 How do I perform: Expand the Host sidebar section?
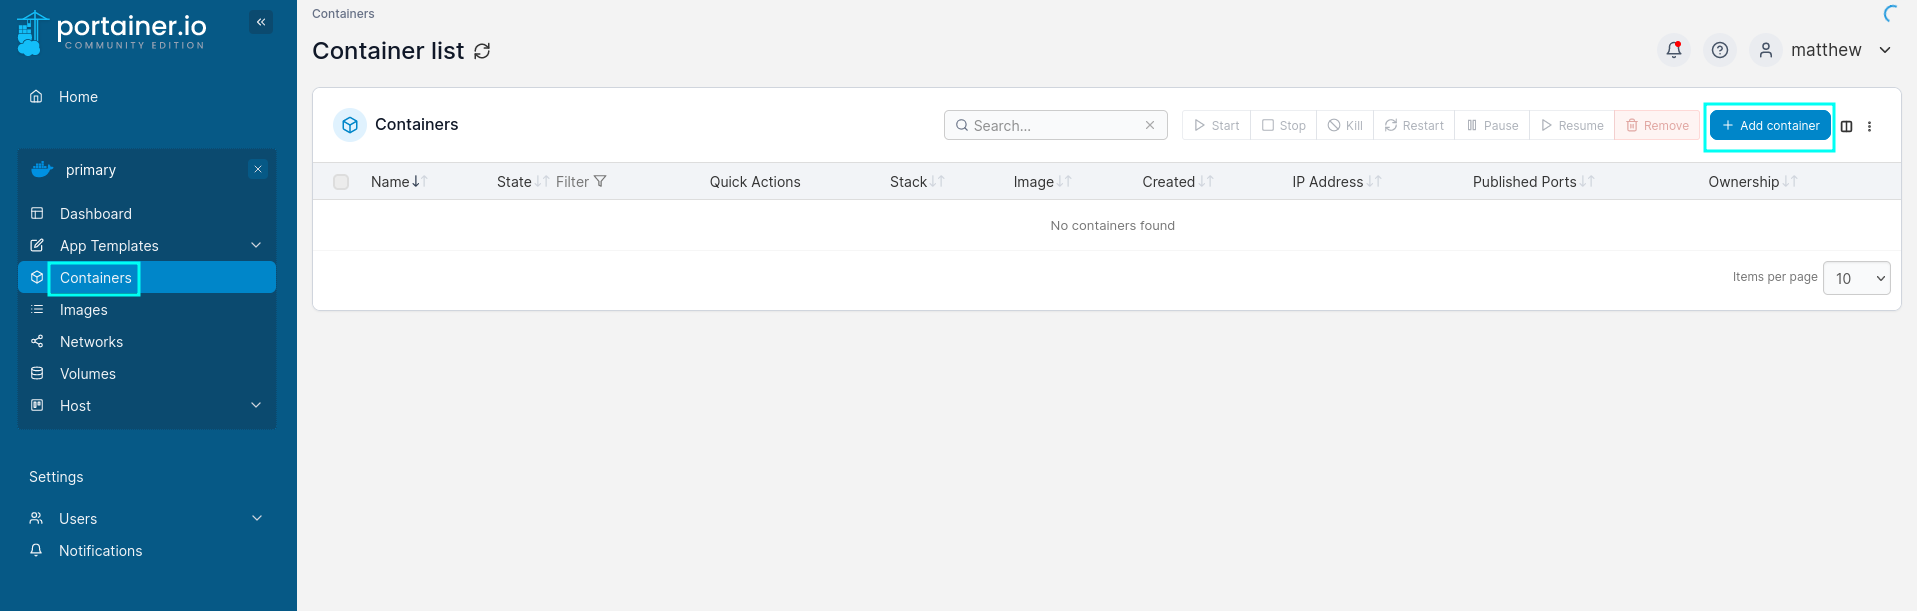click(x=256, y=405)
